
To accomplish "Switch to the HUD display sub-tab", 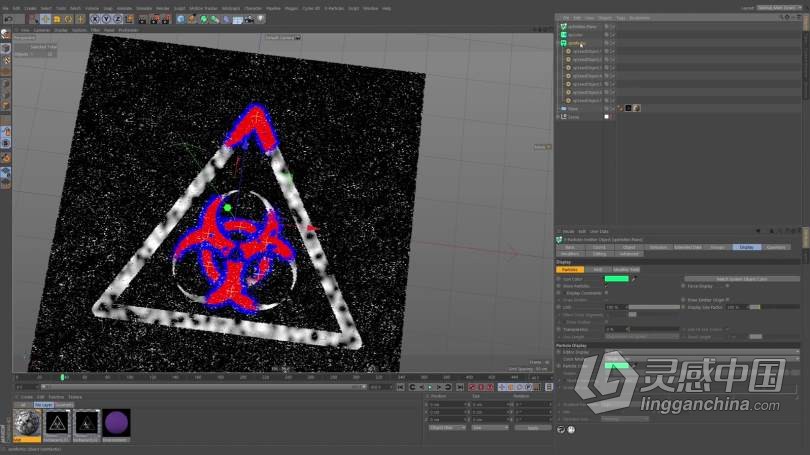I will [598, 270].
